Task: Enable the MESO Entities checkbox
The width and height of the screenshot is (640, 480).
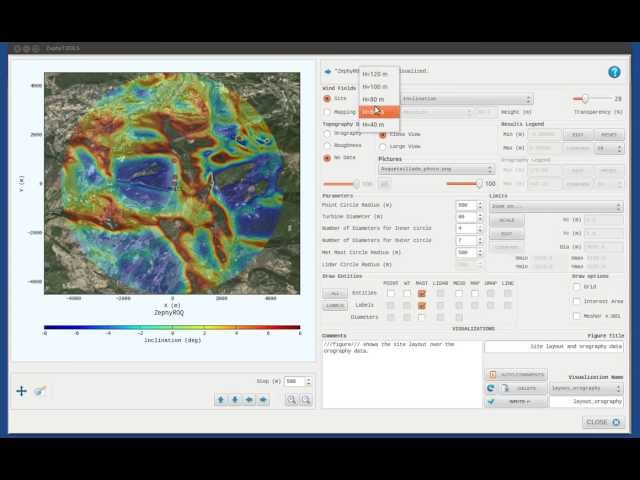Action: tap(459, 293)
